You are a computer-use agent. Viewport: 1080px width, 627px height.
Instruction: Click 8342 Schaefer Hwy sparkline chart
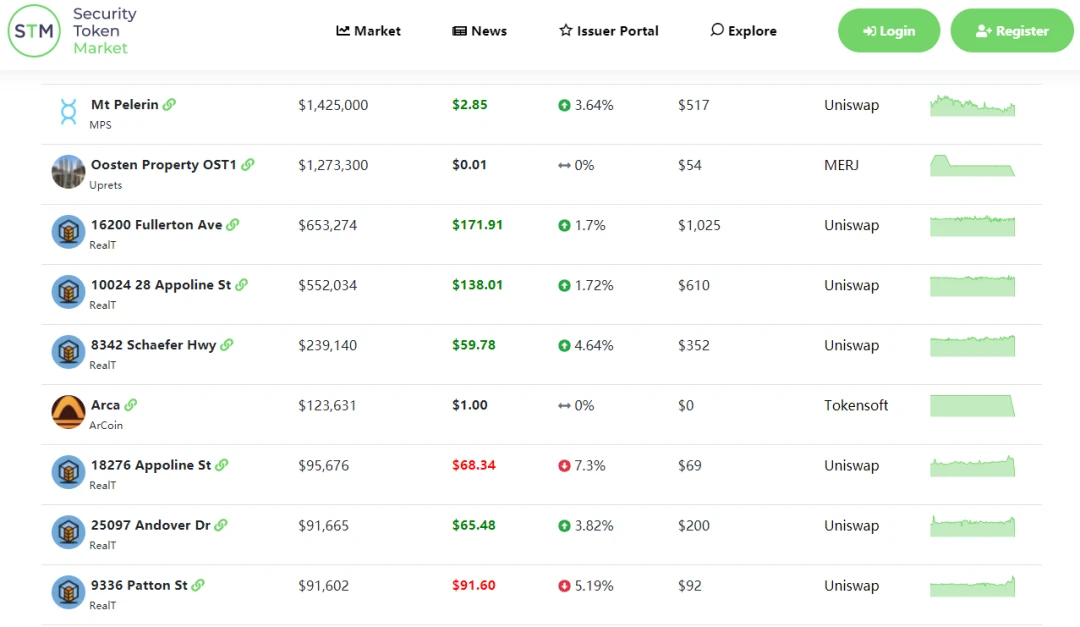click(972, 345)
